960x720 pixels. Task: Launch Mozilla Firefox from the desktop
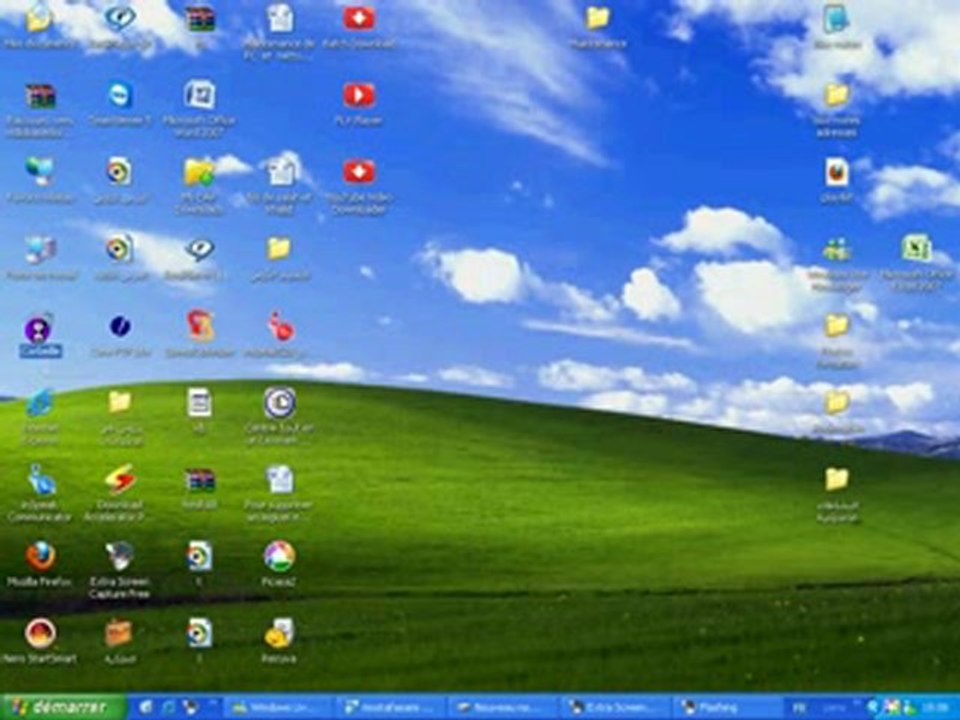40,564
